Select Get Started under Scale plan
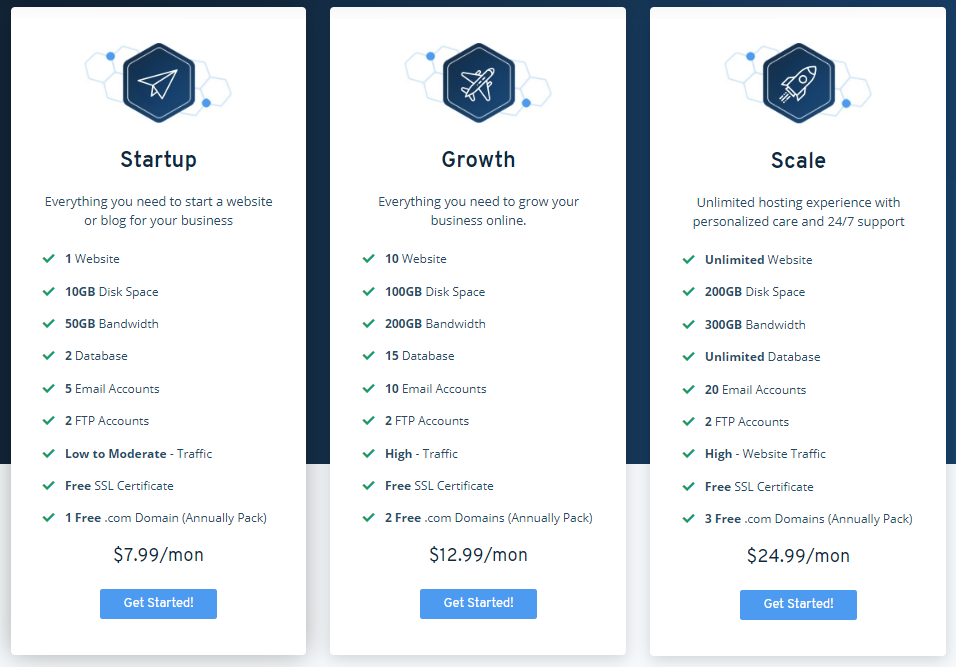The image size is (956, 667). [799, 605]
